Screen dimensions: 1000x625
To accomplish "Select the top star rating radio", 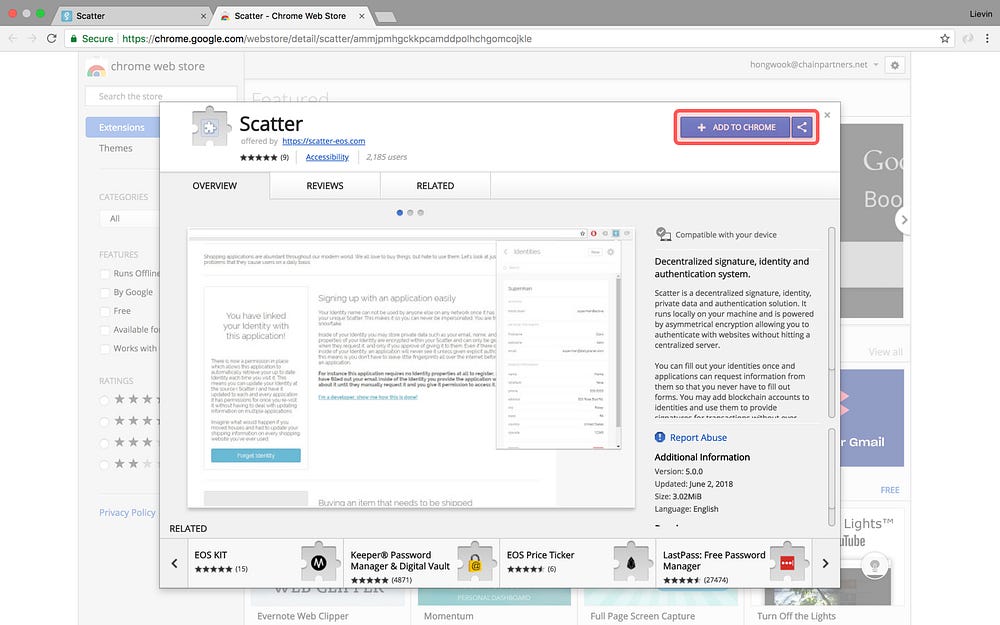I will coord(104,400).
